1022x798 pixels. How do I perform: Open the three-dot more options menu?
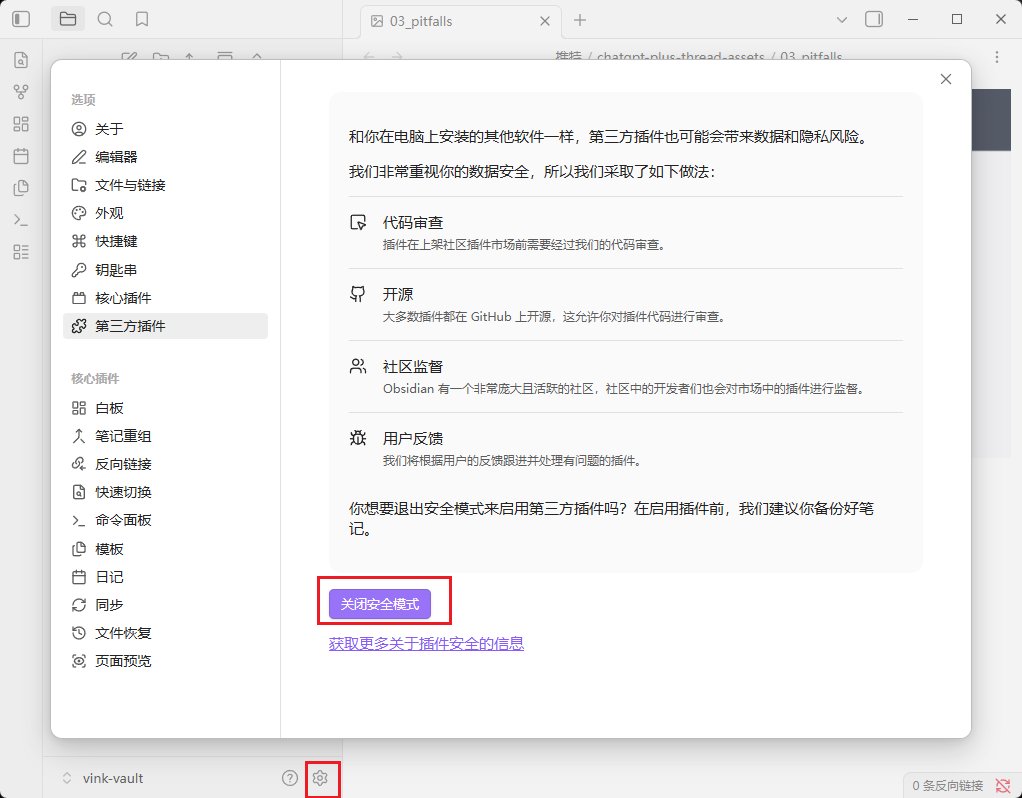click(x=997, y=57)
